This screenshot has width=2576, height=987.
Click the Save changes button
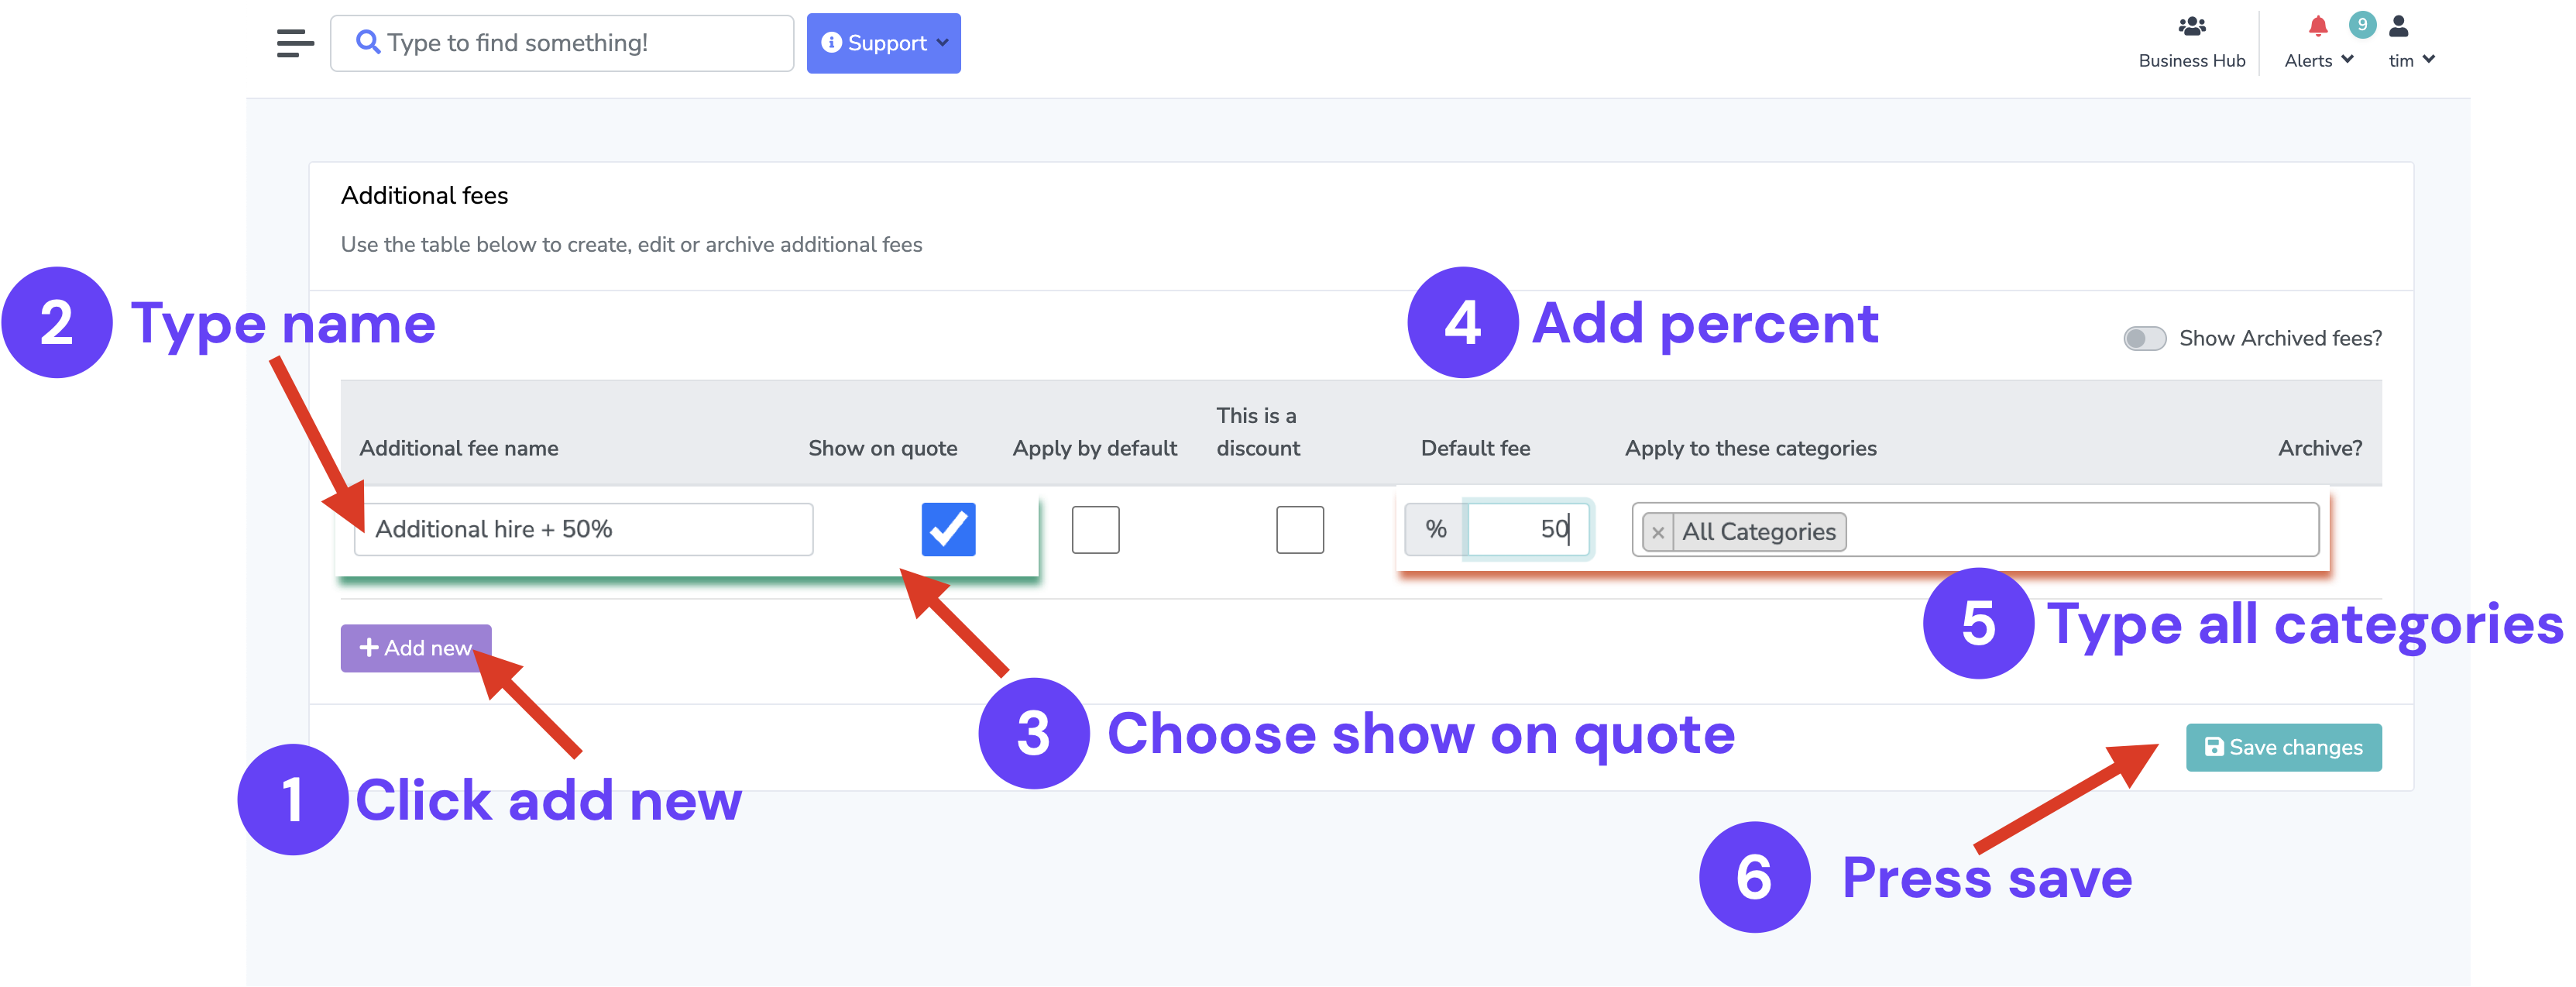2283,747
